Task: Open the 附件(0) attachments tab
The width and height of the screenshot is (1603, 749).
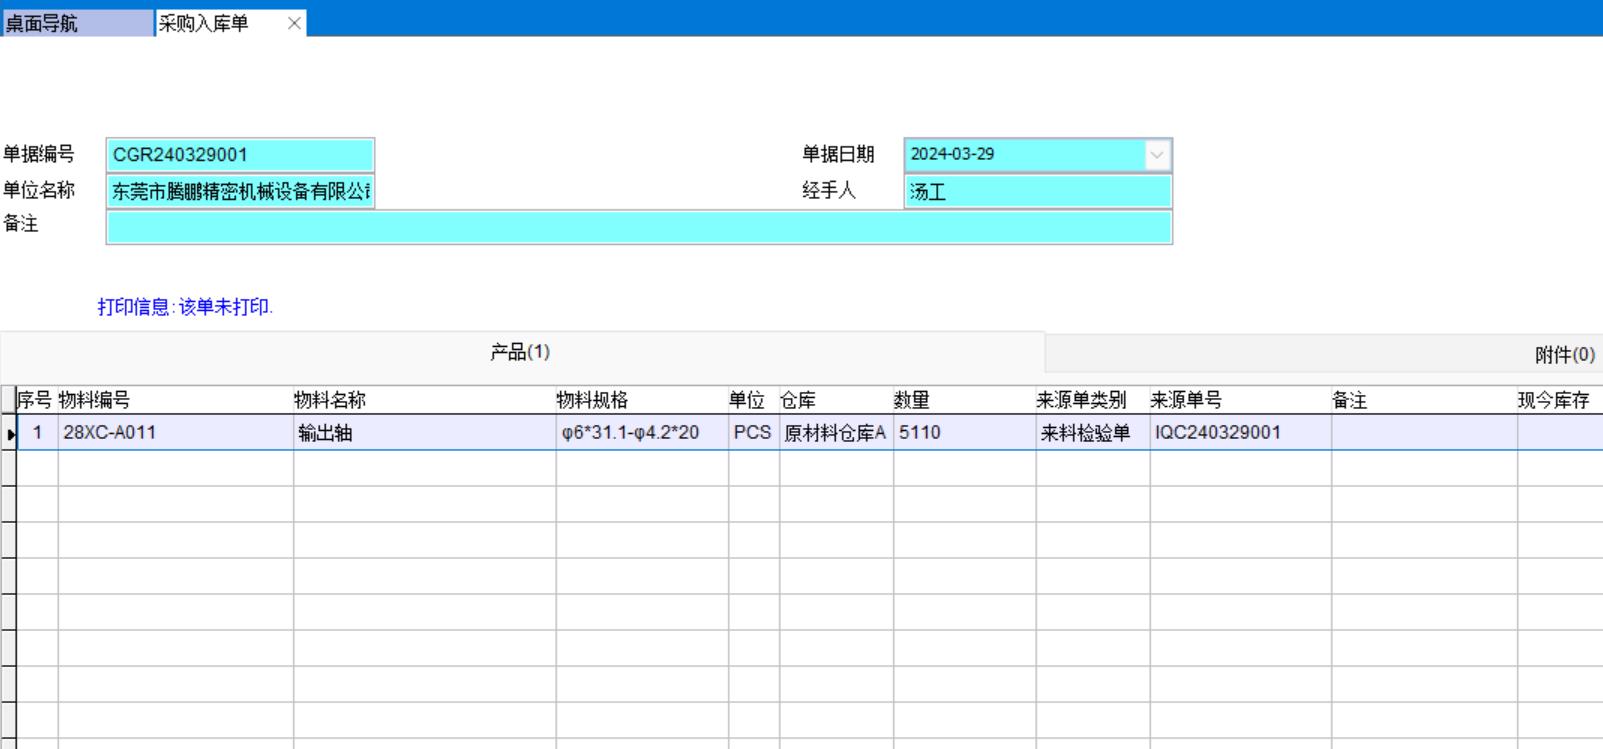Action: 1564,355
